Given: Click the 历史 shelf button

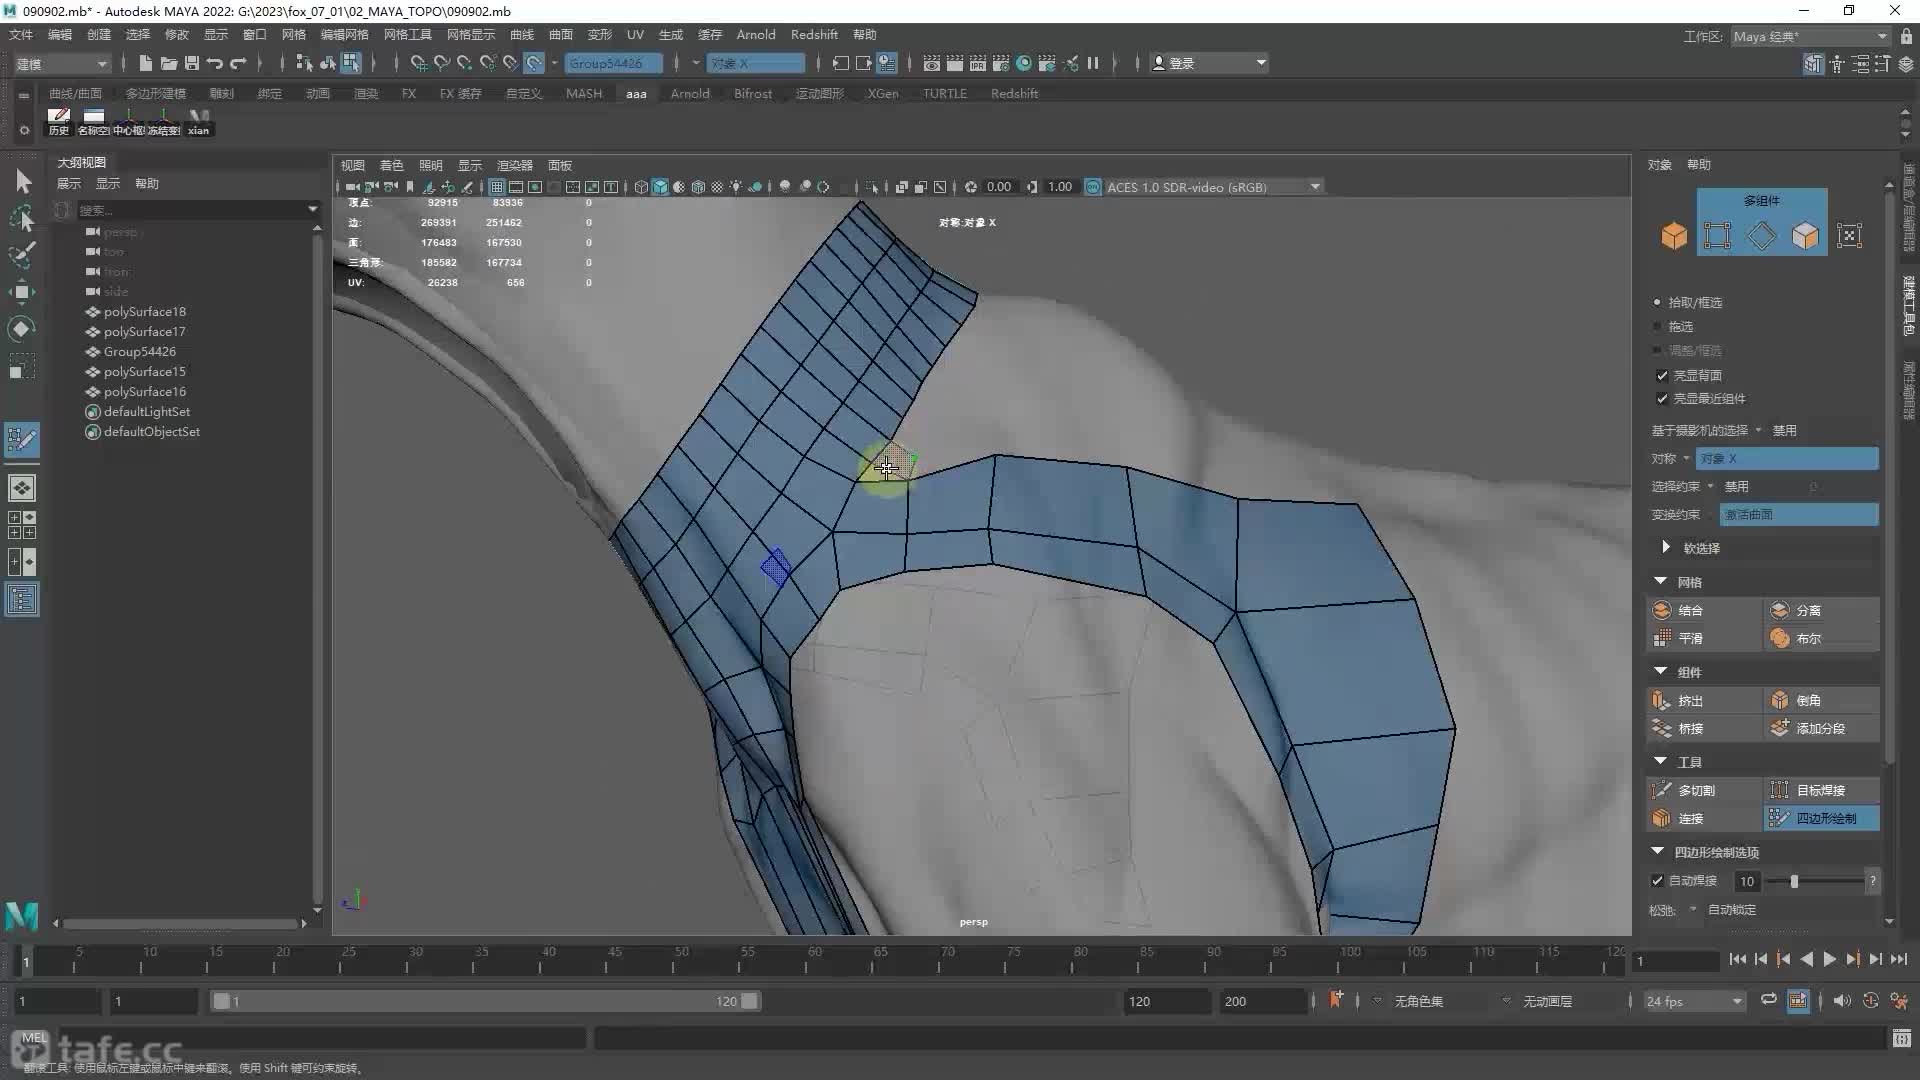Looking at the screenshot, I should coord(59,122).
